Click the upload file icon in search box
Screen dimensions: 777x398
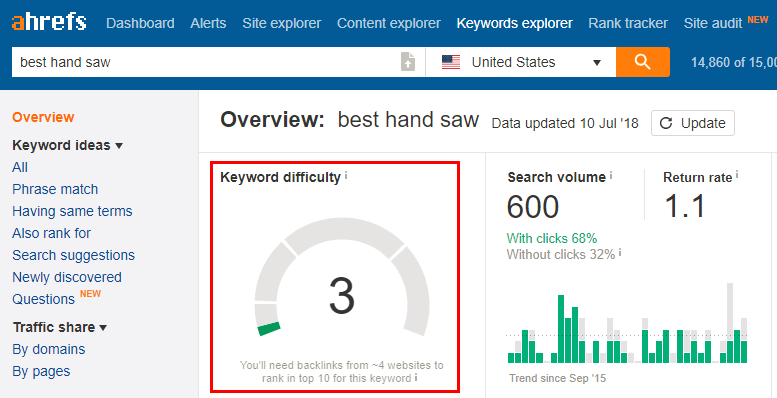[x=408, y=62]
